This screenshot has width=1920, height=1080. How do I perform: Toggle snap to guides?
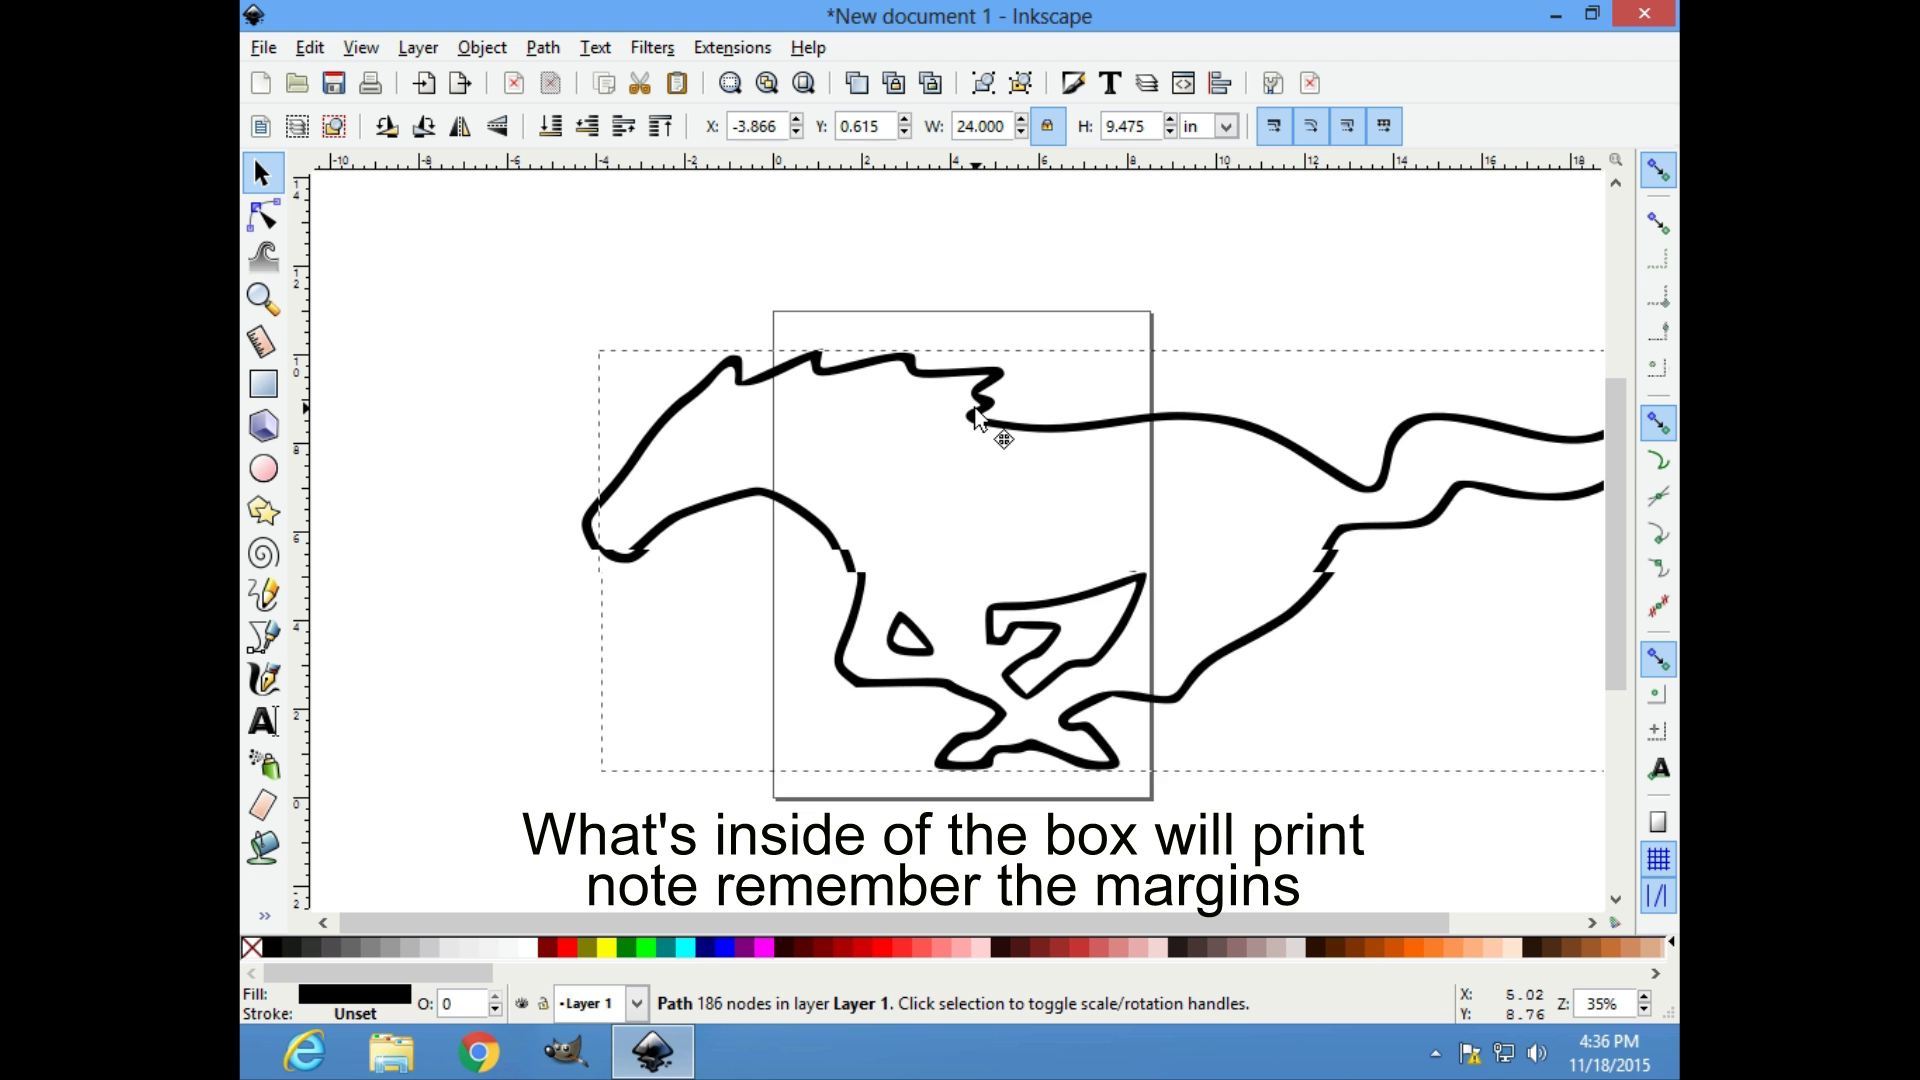coord(1658,896)
